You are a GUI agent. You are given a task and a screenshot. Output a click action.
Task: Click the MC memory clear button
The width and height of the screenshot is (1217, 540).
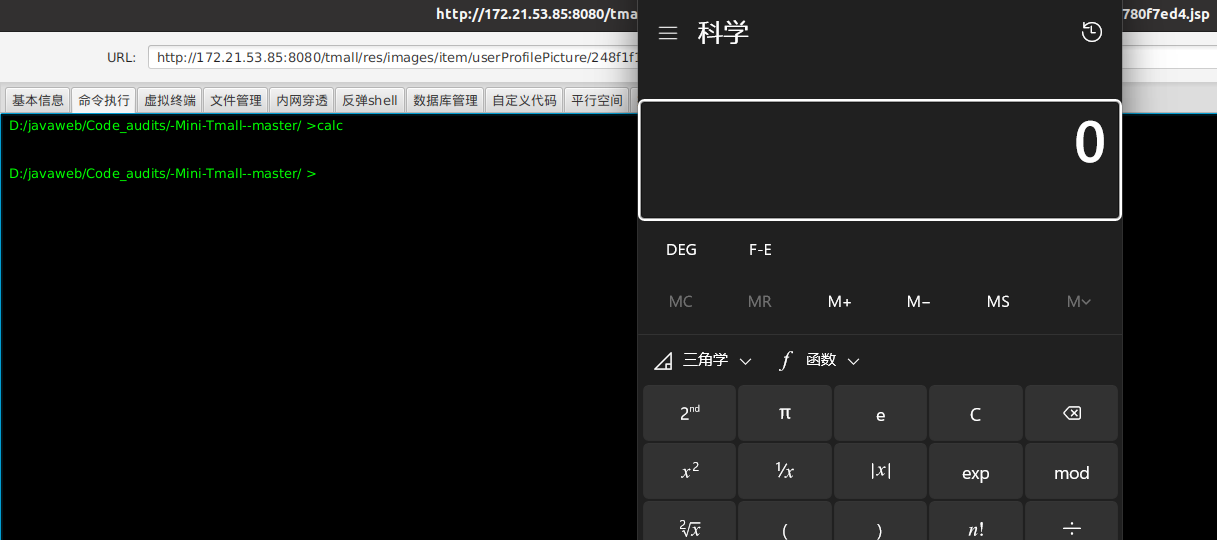(680, 301)
